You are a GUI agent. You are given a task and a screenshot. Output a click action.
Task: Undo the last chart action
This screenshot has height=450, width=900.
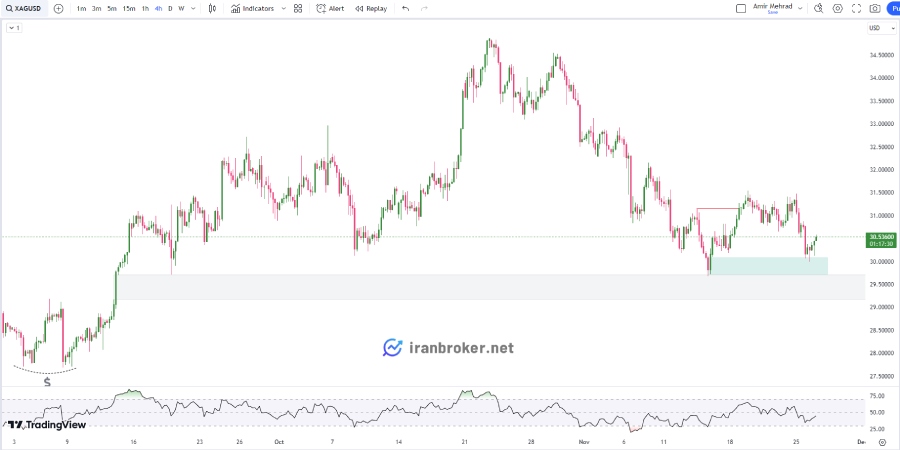406,9
